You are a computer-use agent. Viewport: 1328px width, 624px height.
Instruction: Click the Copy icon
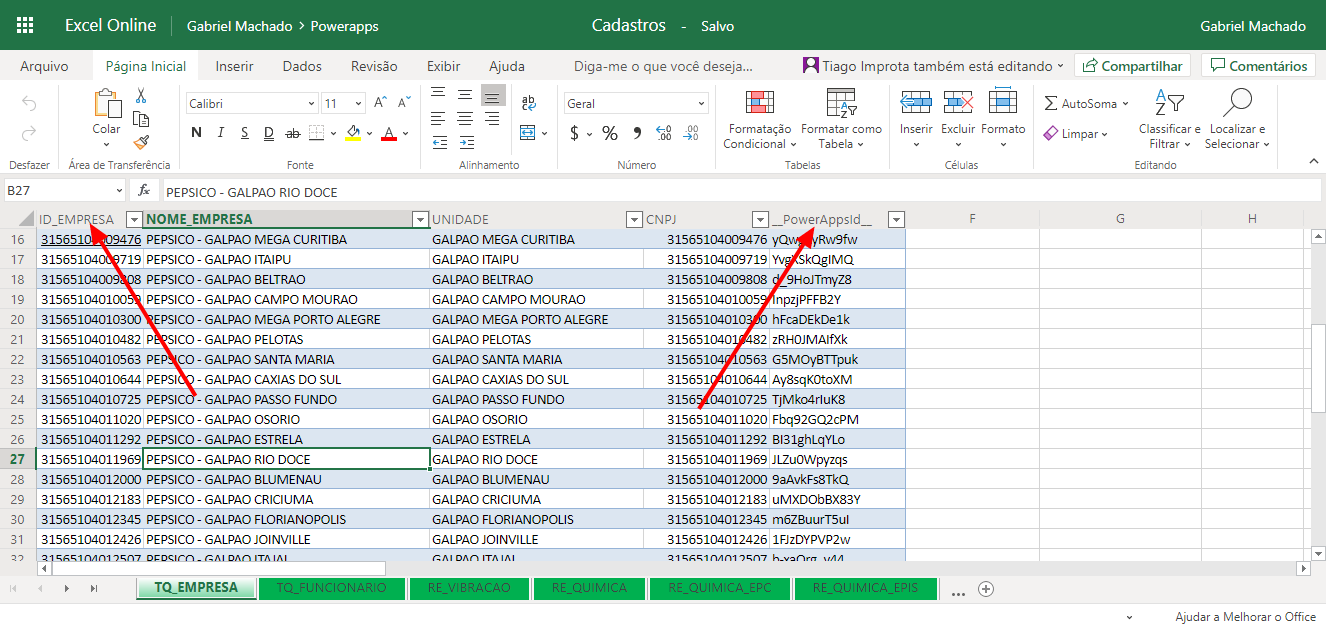click(x=141, y=119)
